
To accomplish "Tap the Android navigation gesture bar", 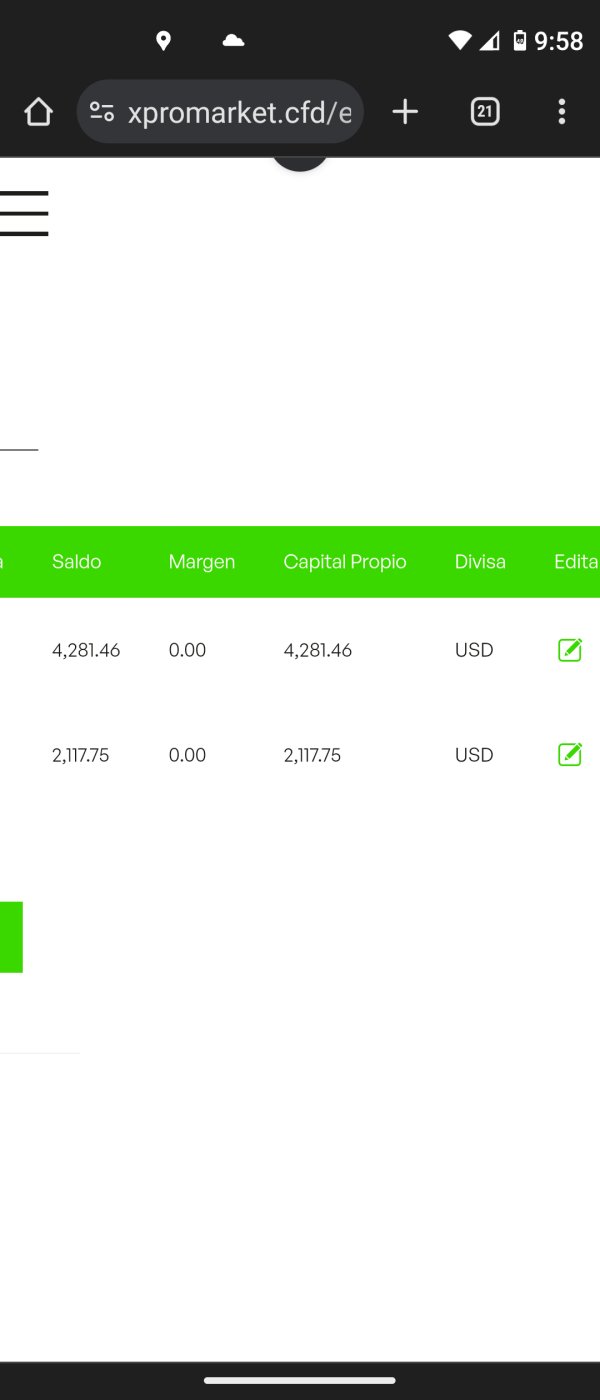I will coord(300,1381).
